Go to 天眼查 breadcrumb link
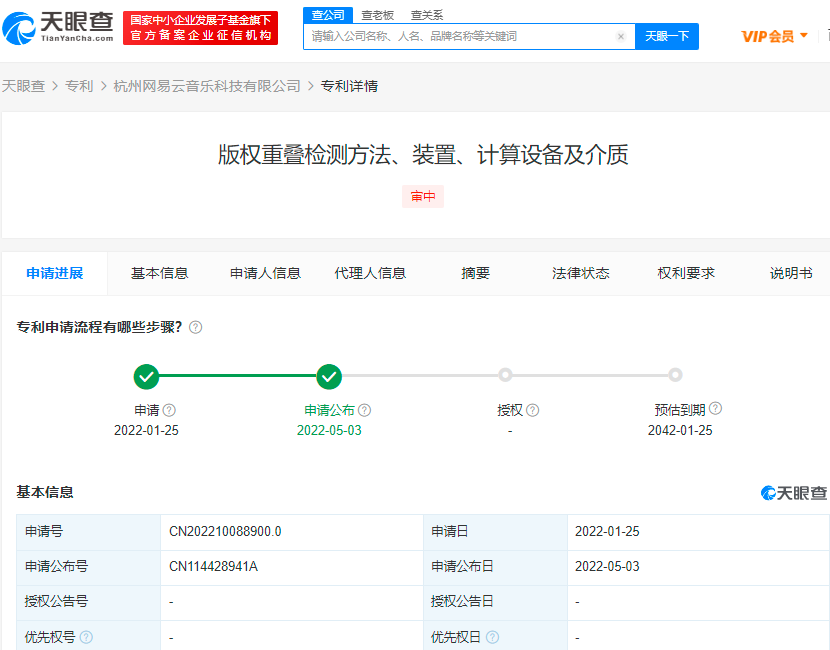 click(x=23, y=86)
